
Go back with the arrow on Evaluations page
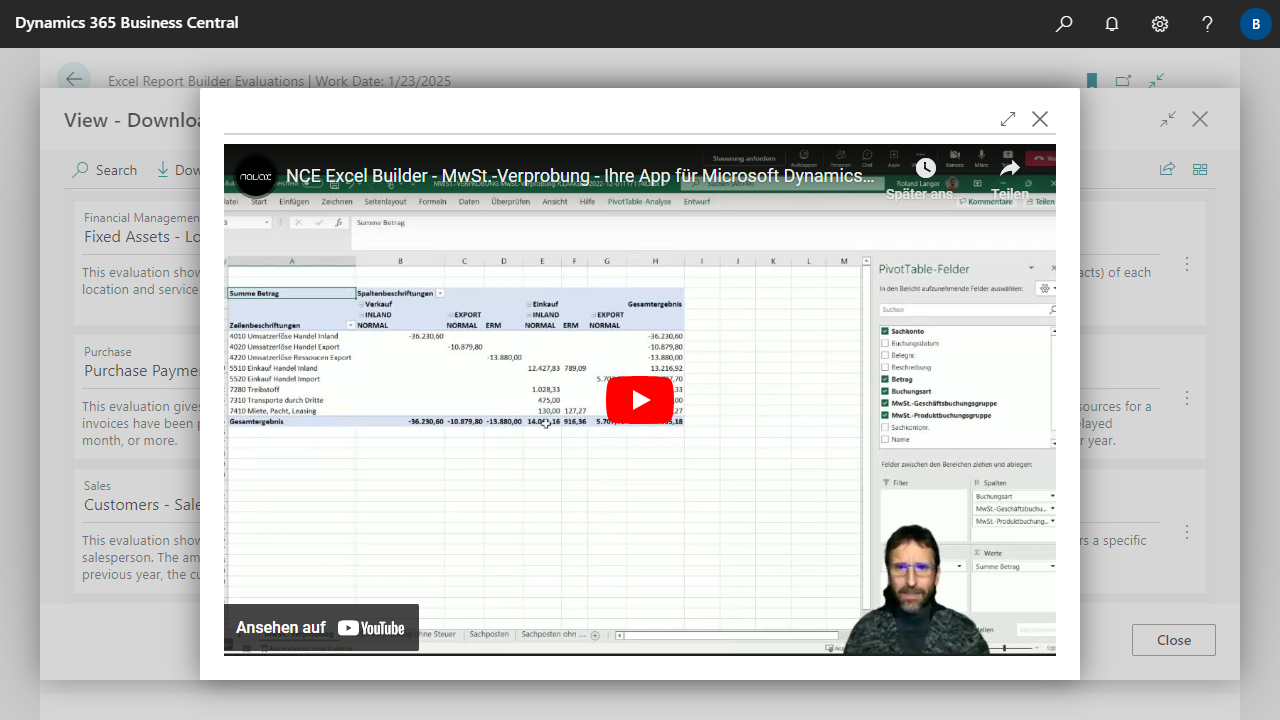(x=74, y=80)
